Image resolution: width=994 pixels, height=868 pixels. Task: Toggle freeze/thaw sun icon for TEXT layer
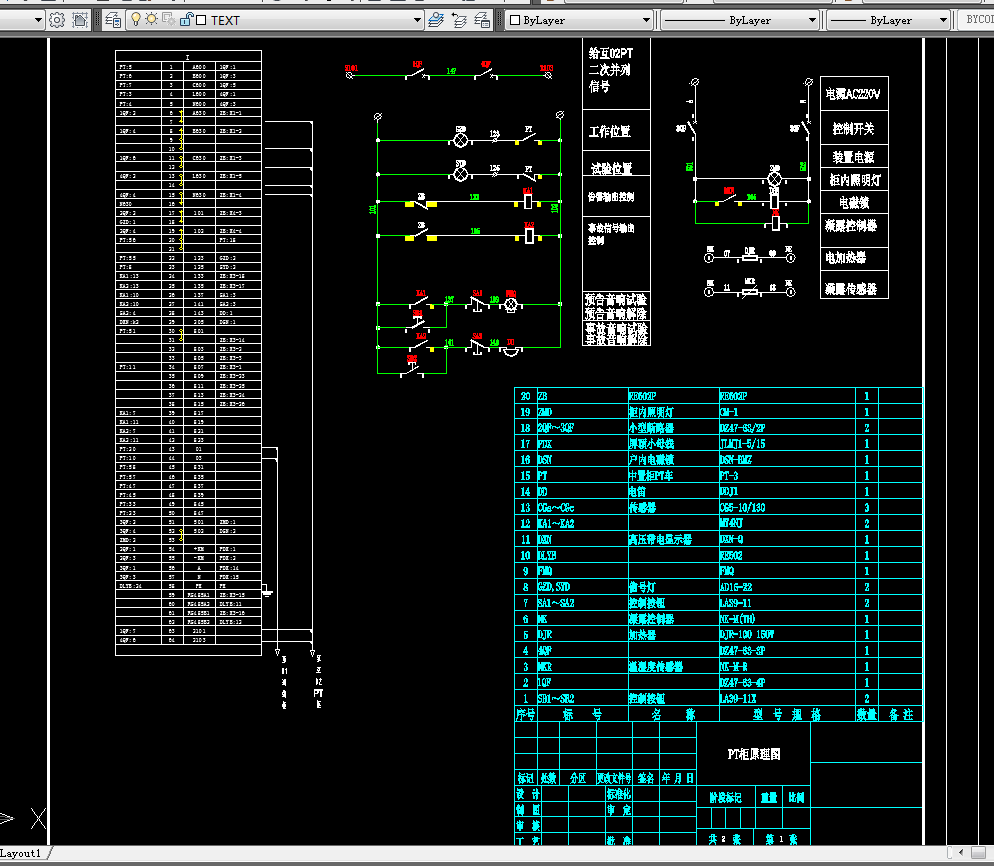coord(152,20)
